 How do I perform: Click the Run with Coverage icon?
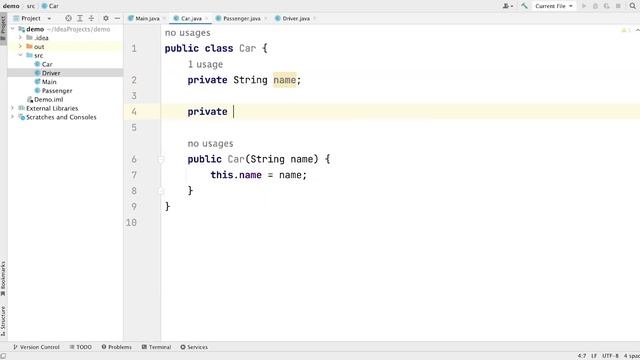pyautogui.click(x=607, y=6)
